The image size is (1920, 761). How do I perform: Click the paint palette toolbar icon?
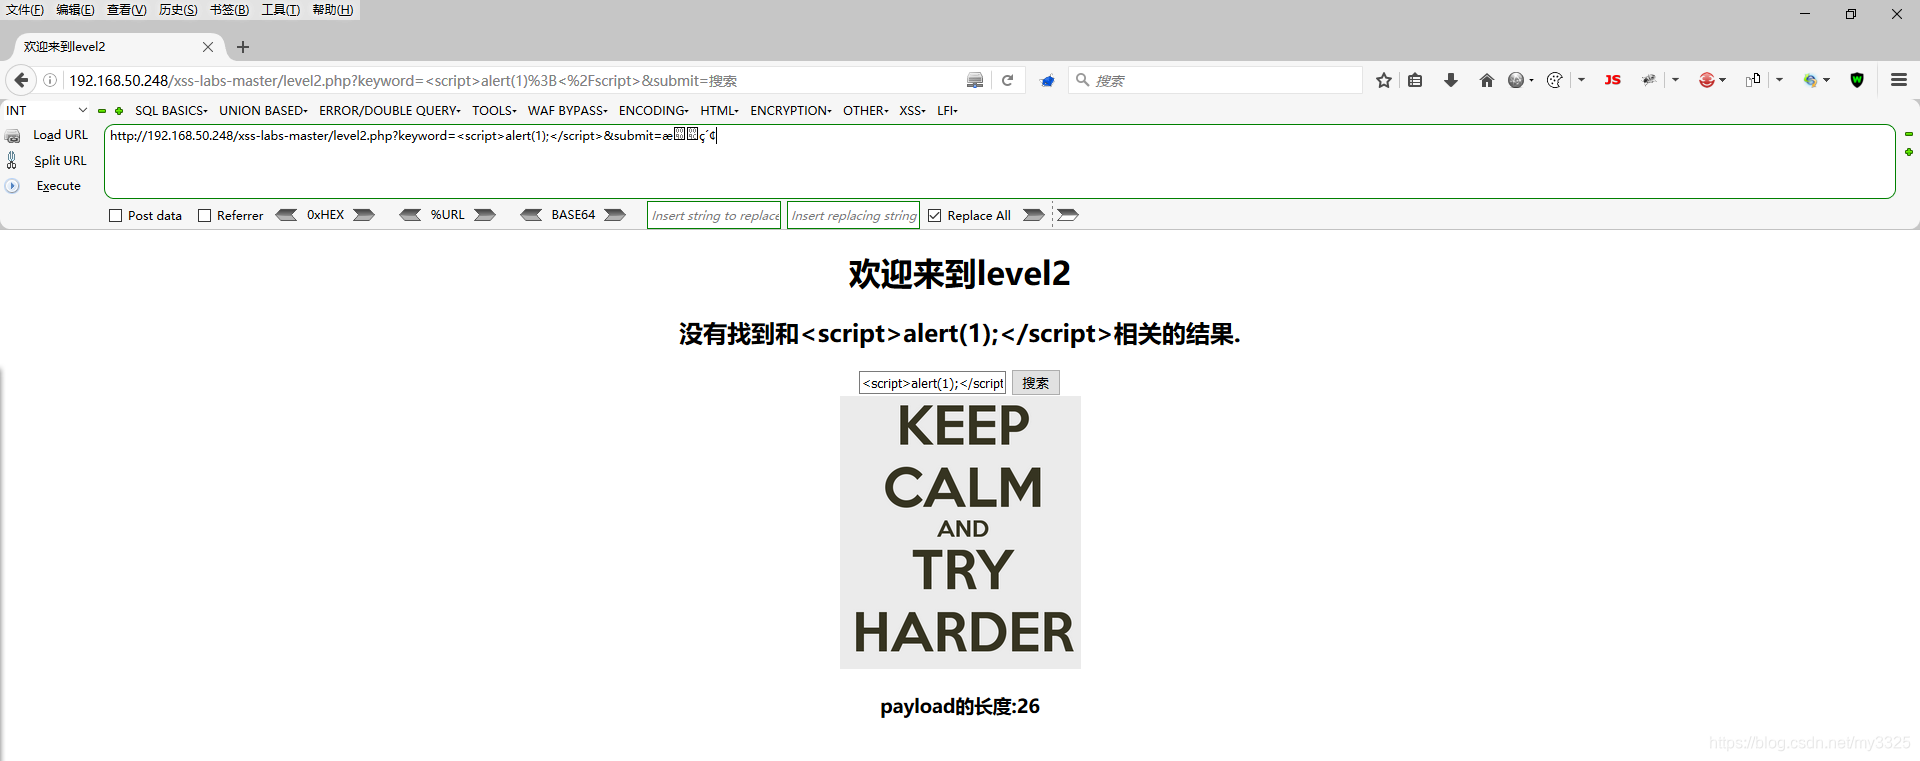(1555, 80)
